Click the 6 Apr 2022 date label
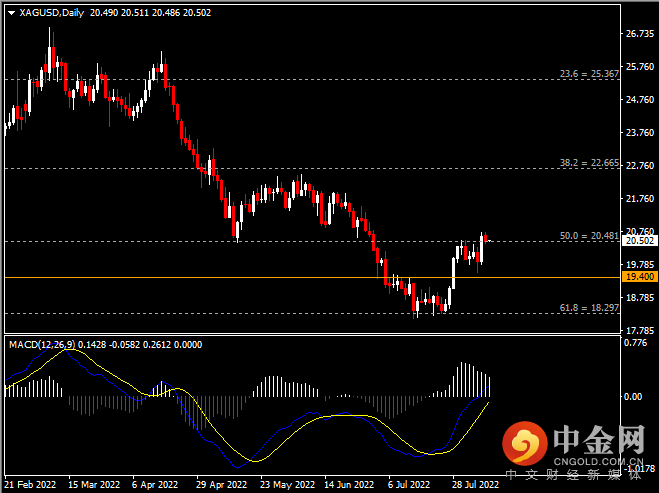 [x=155, y=485]
